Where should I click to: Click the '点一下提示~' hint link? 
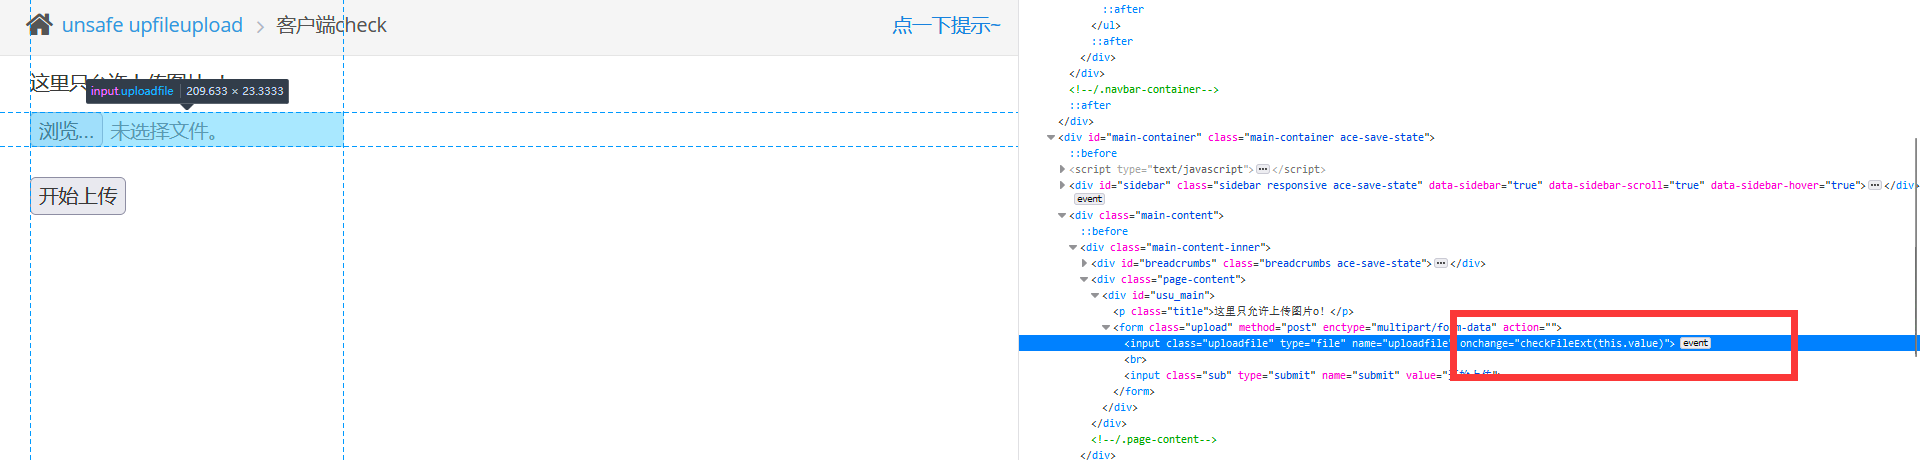pyautogui.click(x=946, y=25)
